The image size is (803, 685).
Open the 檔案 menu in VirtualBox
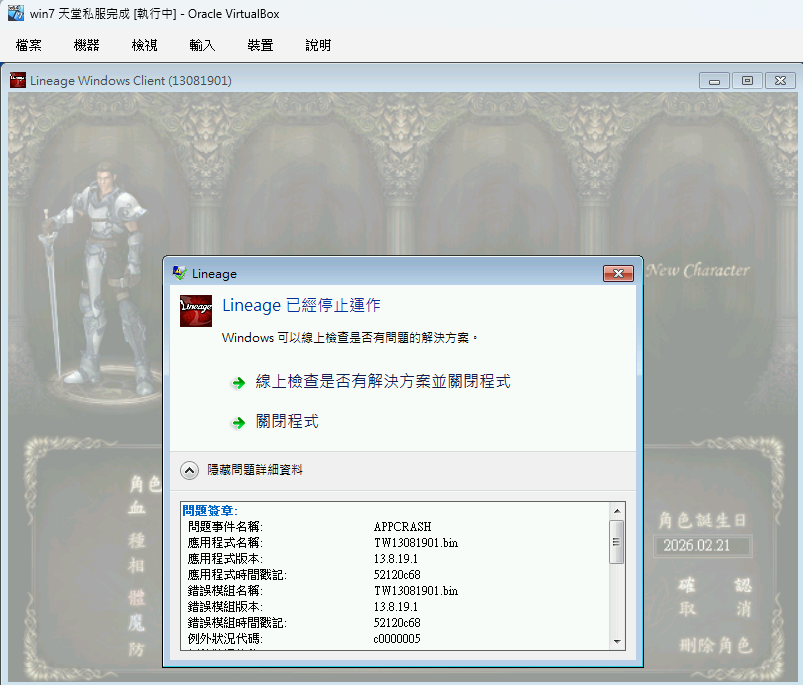point(29,45)
